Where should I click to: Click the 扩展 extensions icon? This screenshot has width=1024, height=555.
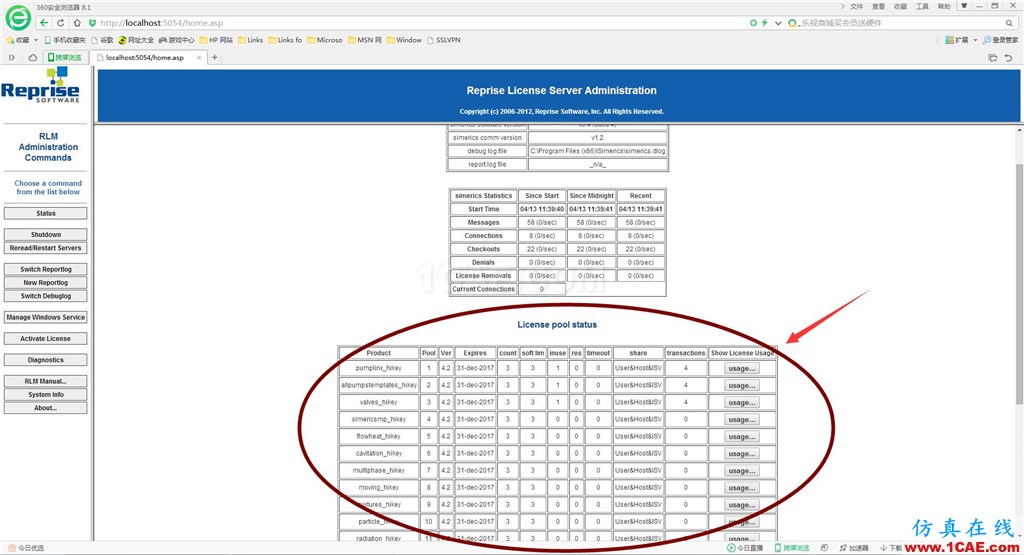[950, 40]
